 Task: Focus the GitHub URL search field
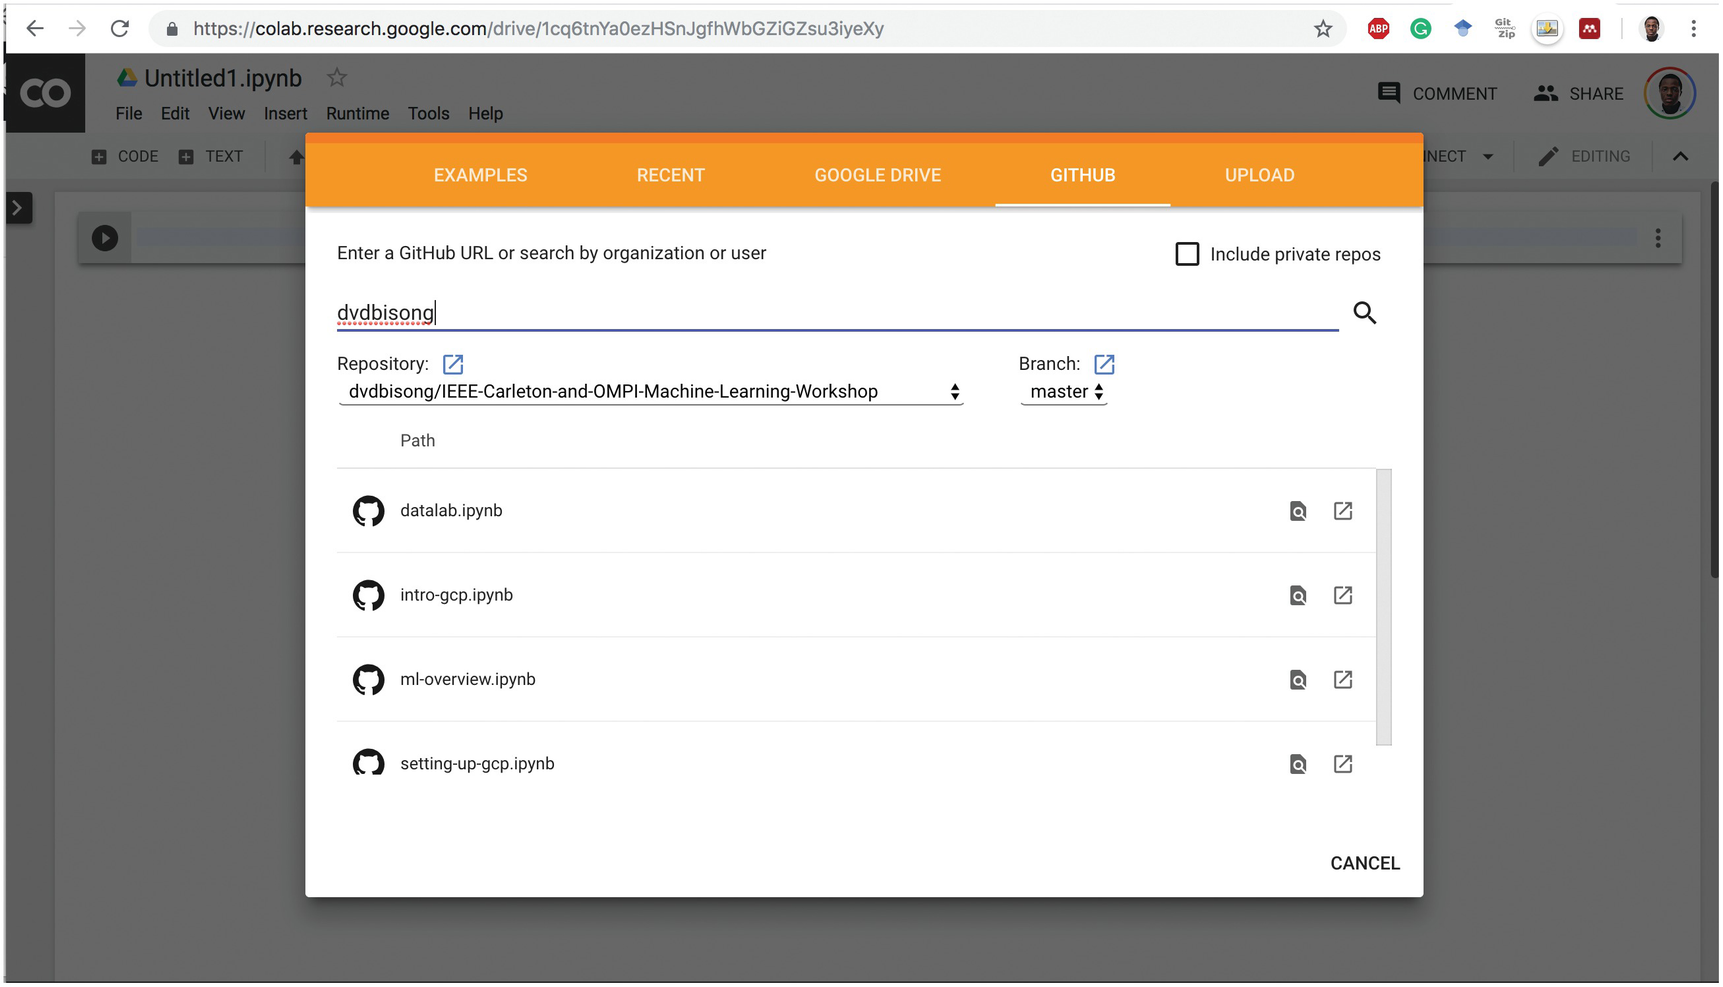[x=836, y=313]
